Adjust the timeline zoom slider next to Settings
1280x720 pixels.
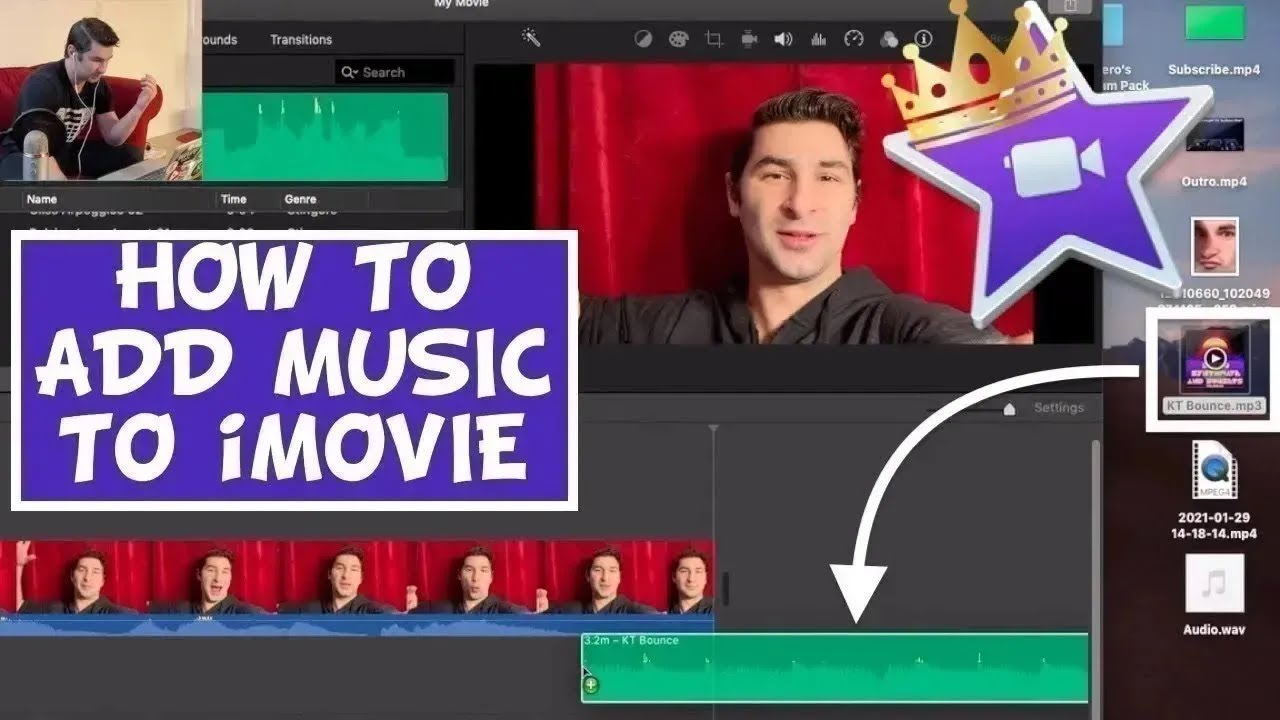click(x=1009, y=408)
